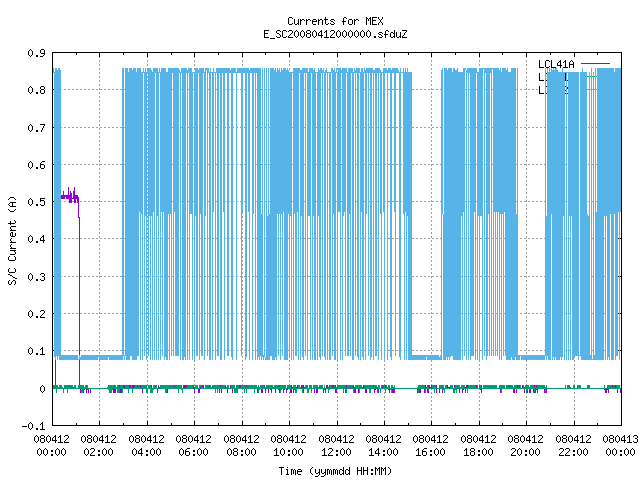Click the purple LCL41A plateau near 0.5 A
Image resolution: width=640 pixels, height=480 pixels.
click(70, 198)
